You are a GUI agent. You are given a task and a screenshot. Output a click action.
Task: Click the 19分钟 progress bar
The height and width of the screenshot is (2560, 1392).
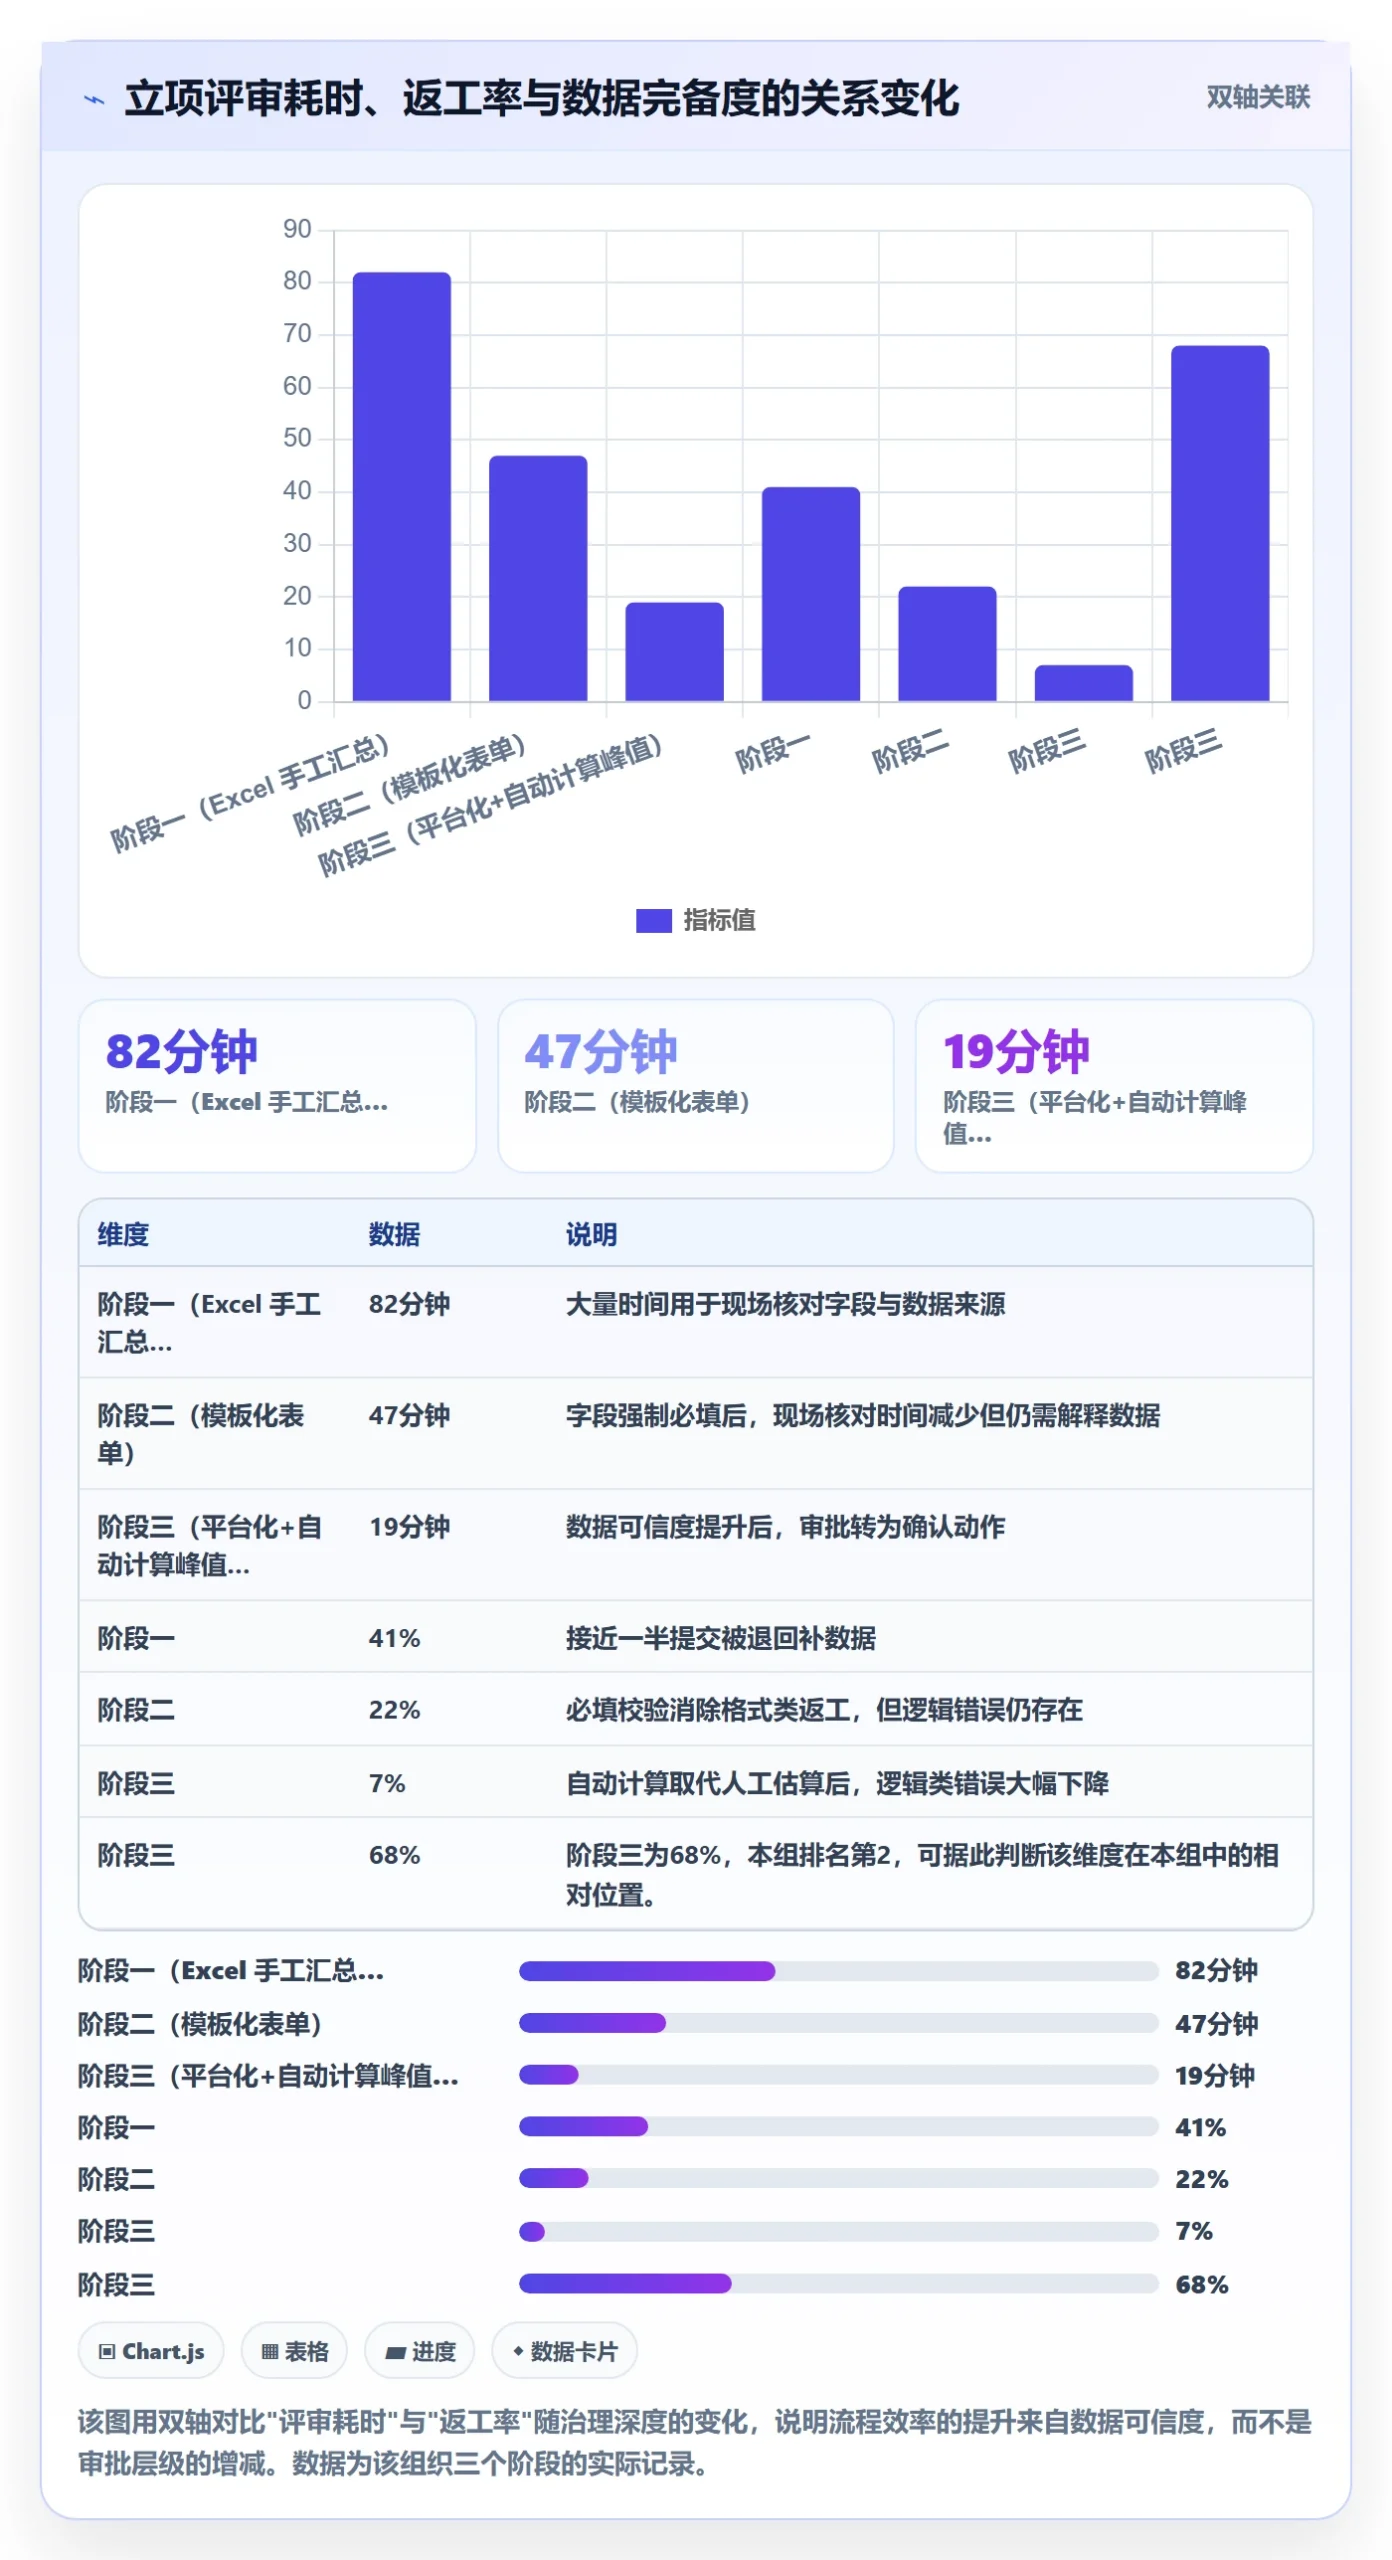(x=838, y=2075)
